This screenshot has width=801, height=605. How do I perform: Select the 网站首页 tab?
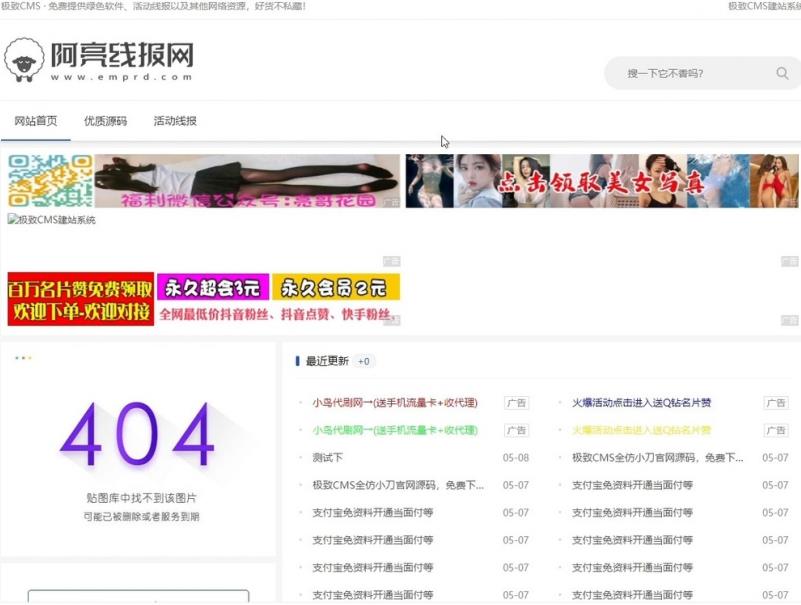[x=36, y=121]
